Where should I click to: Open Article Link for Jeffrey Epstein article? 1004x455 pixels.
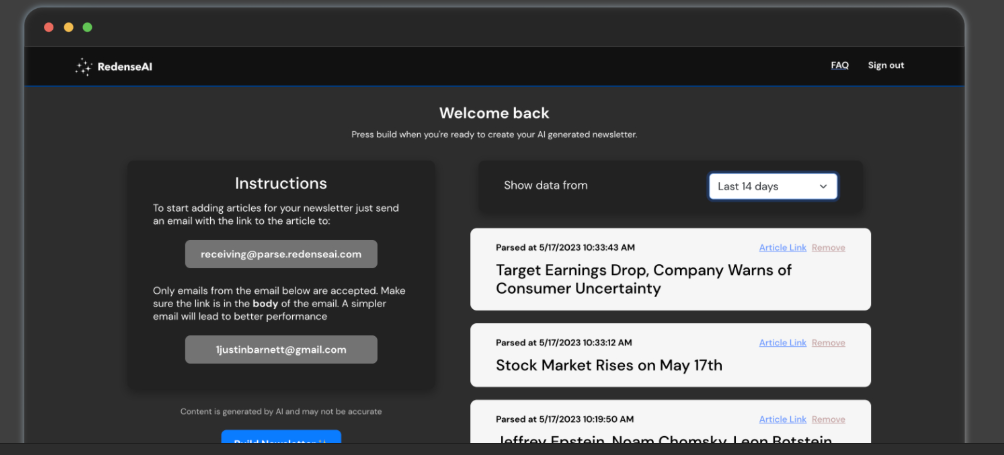click(x=782, y=420)
